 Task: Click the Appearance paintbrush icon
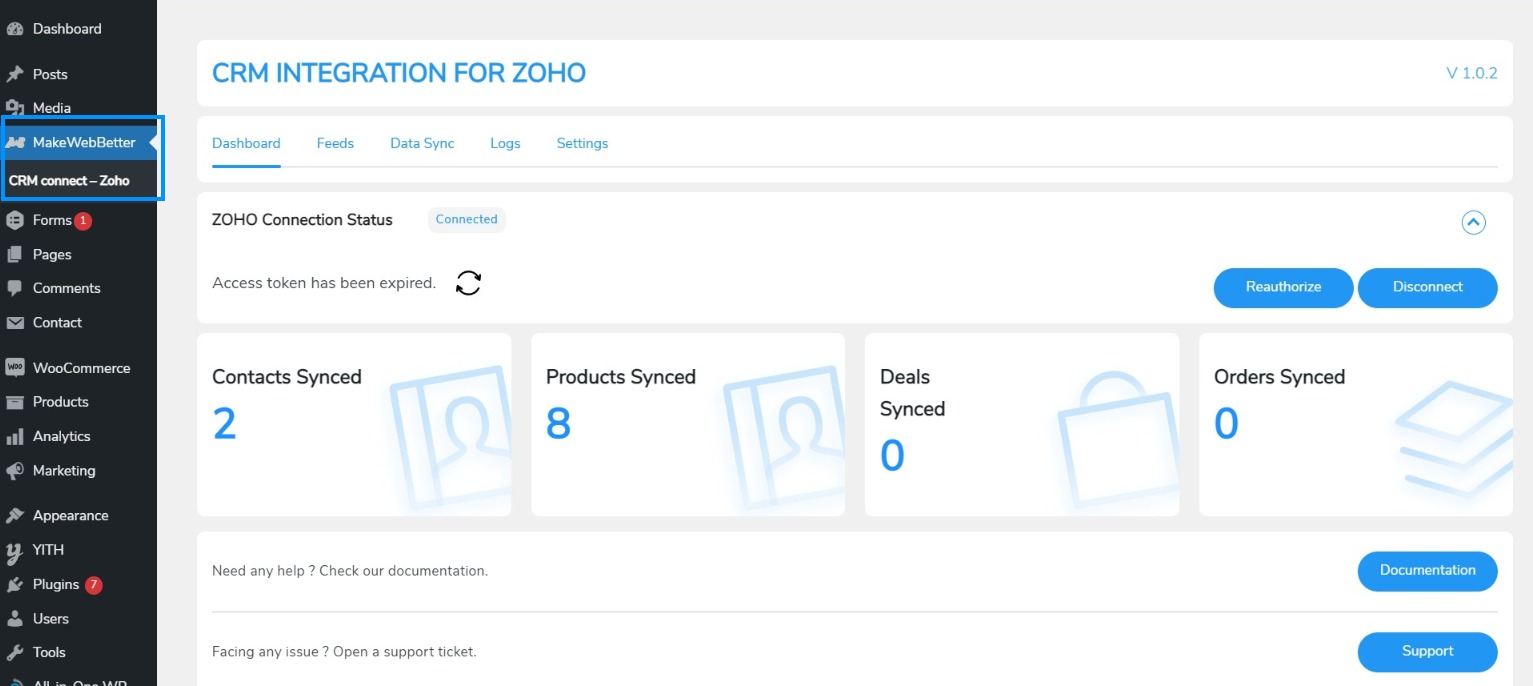[x=15, y=516]
